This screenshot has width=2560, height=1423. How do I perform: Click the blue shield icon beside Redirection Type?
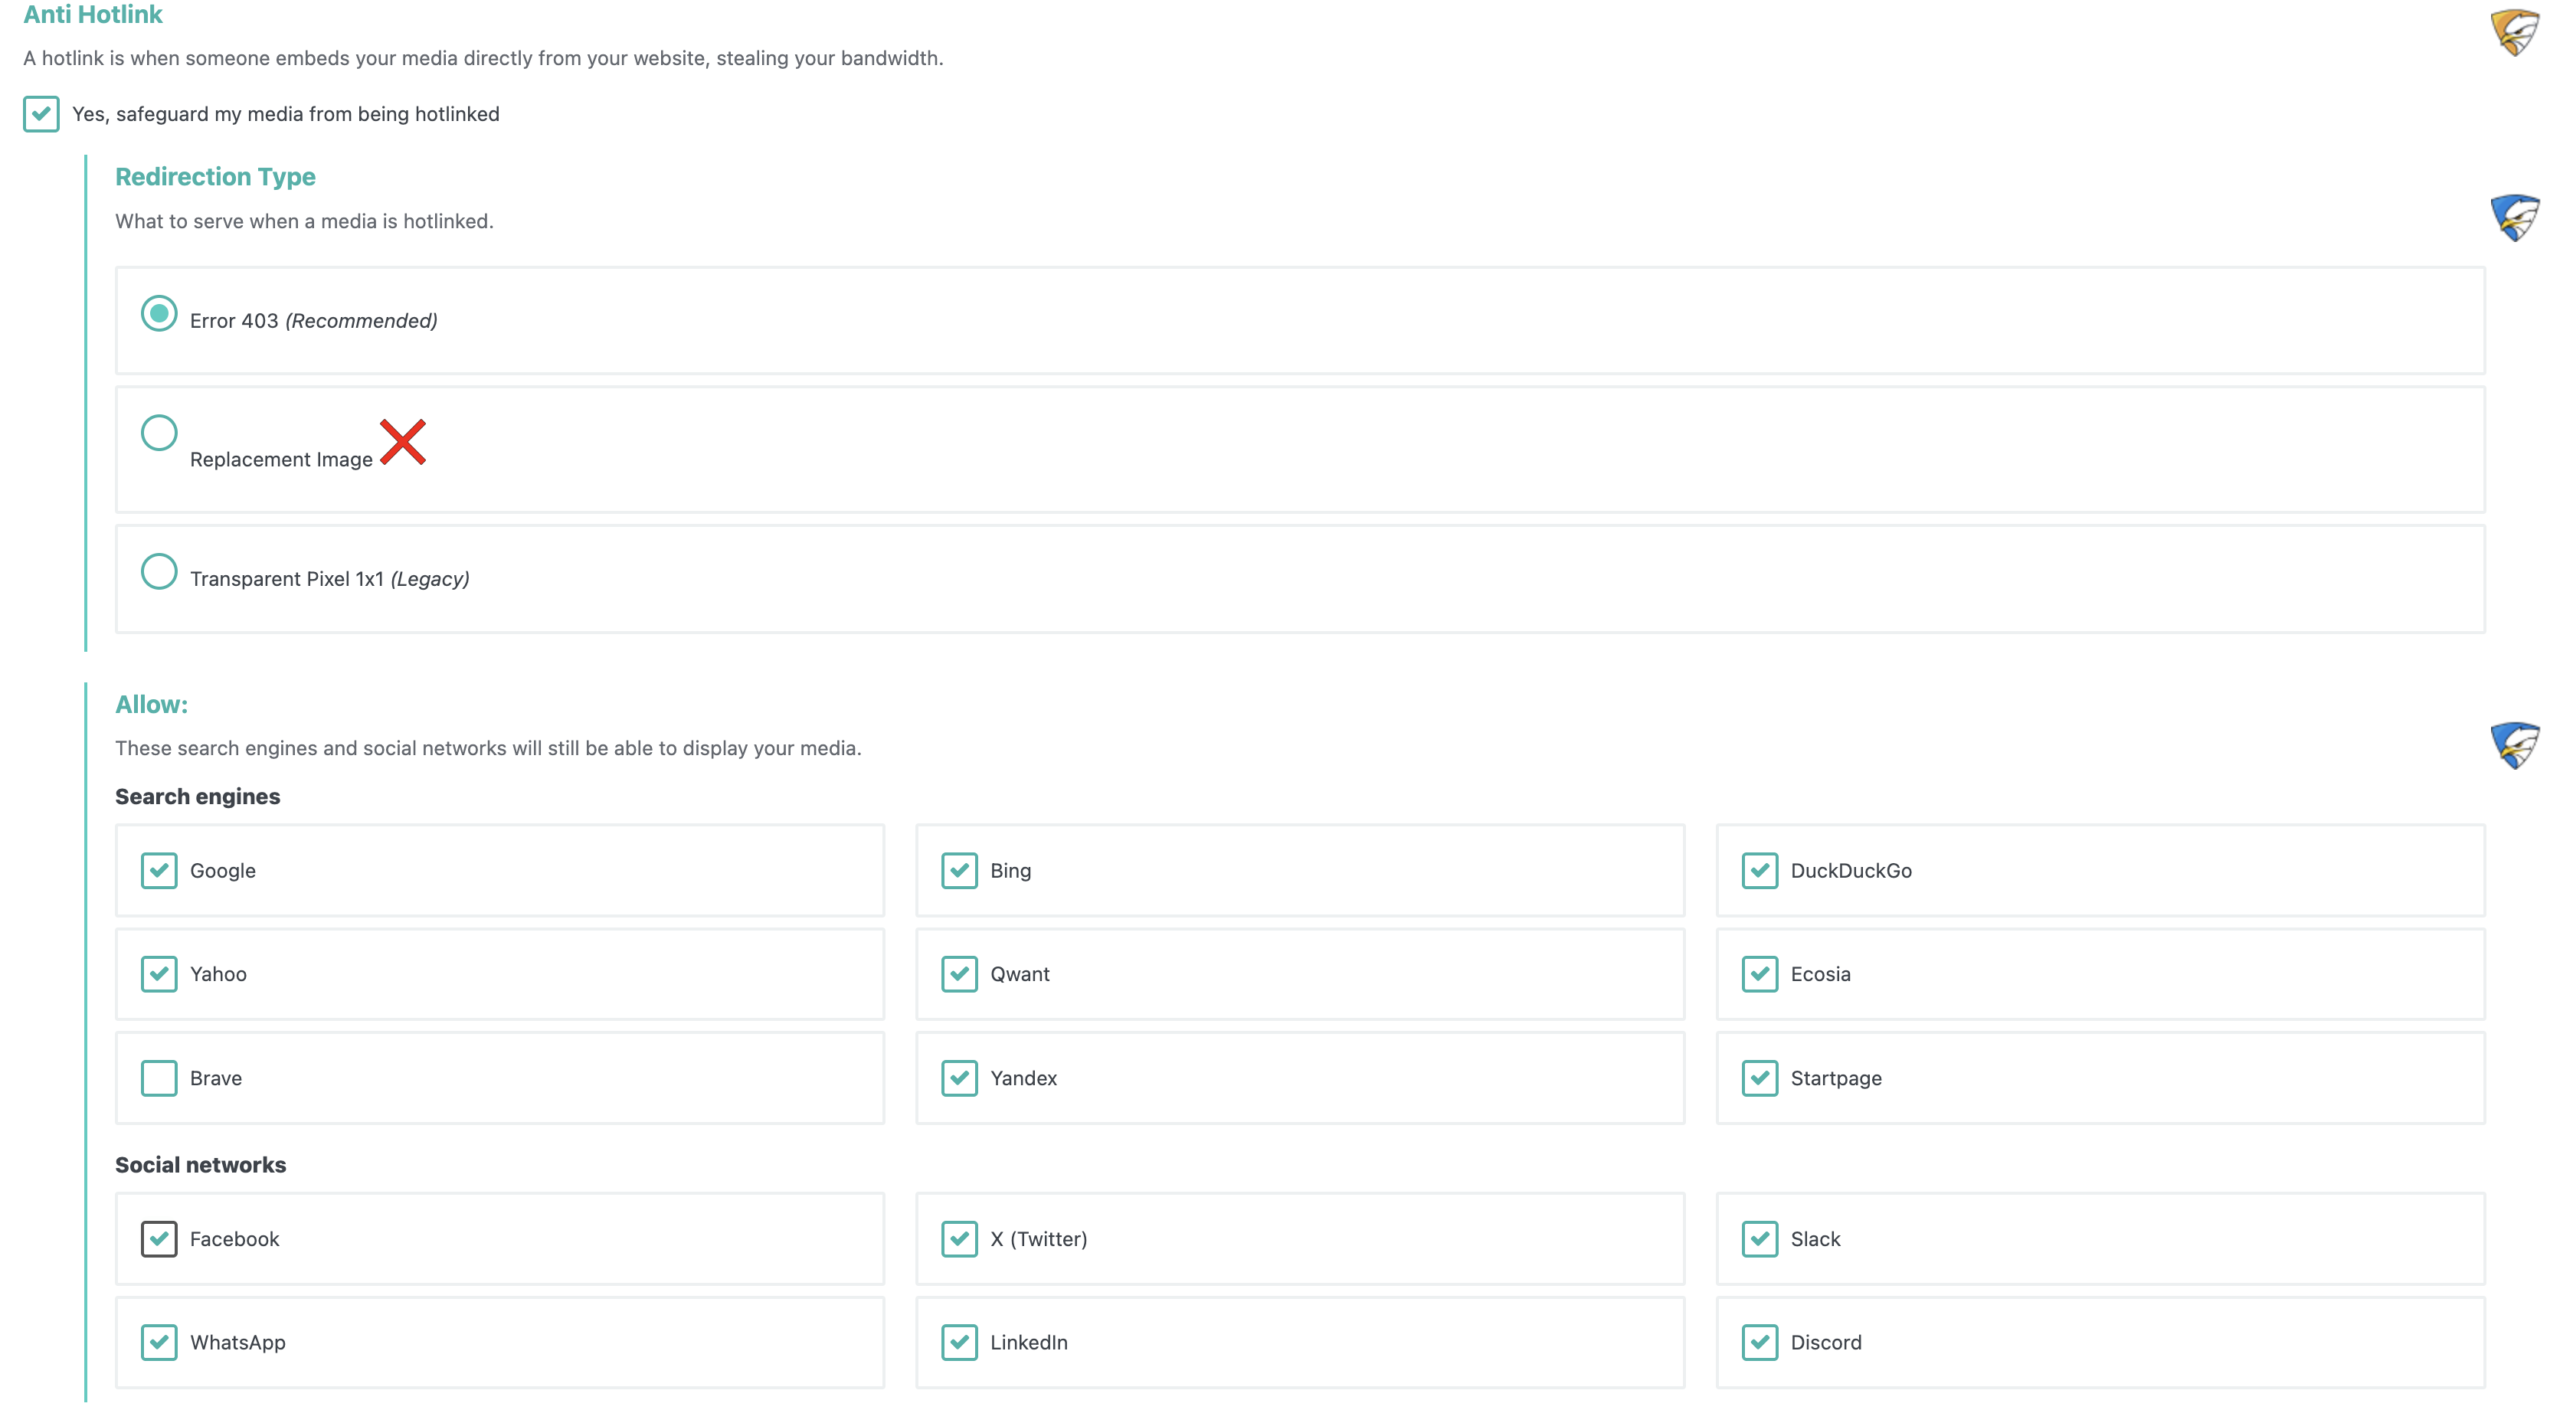[2514, 217]
